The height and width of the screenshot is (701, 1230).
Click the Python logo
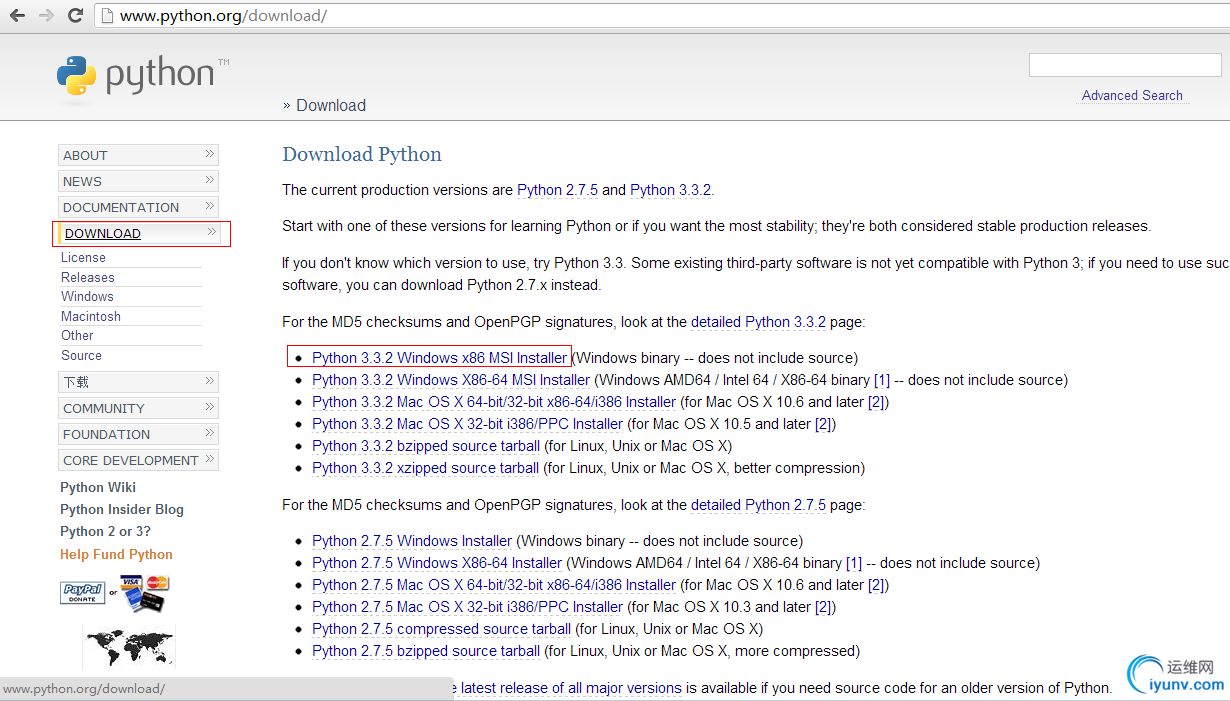click(x=142, y=77)
